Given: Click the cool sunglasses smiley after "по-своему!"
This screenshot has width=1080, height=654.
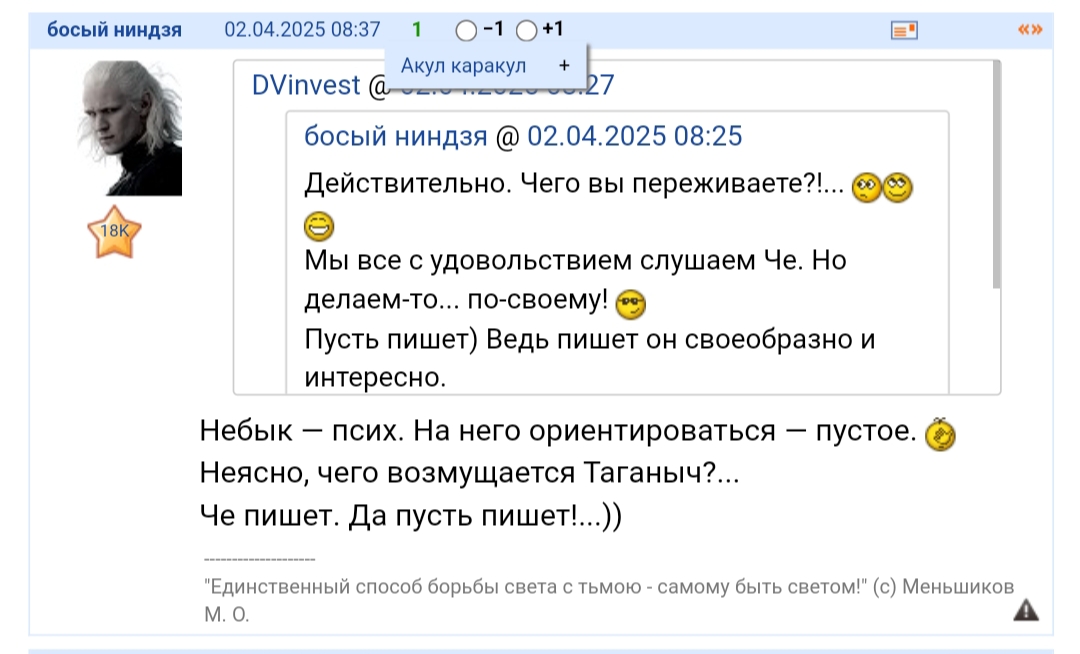Looking at the screenshot, I should click(x=632, y=301).
